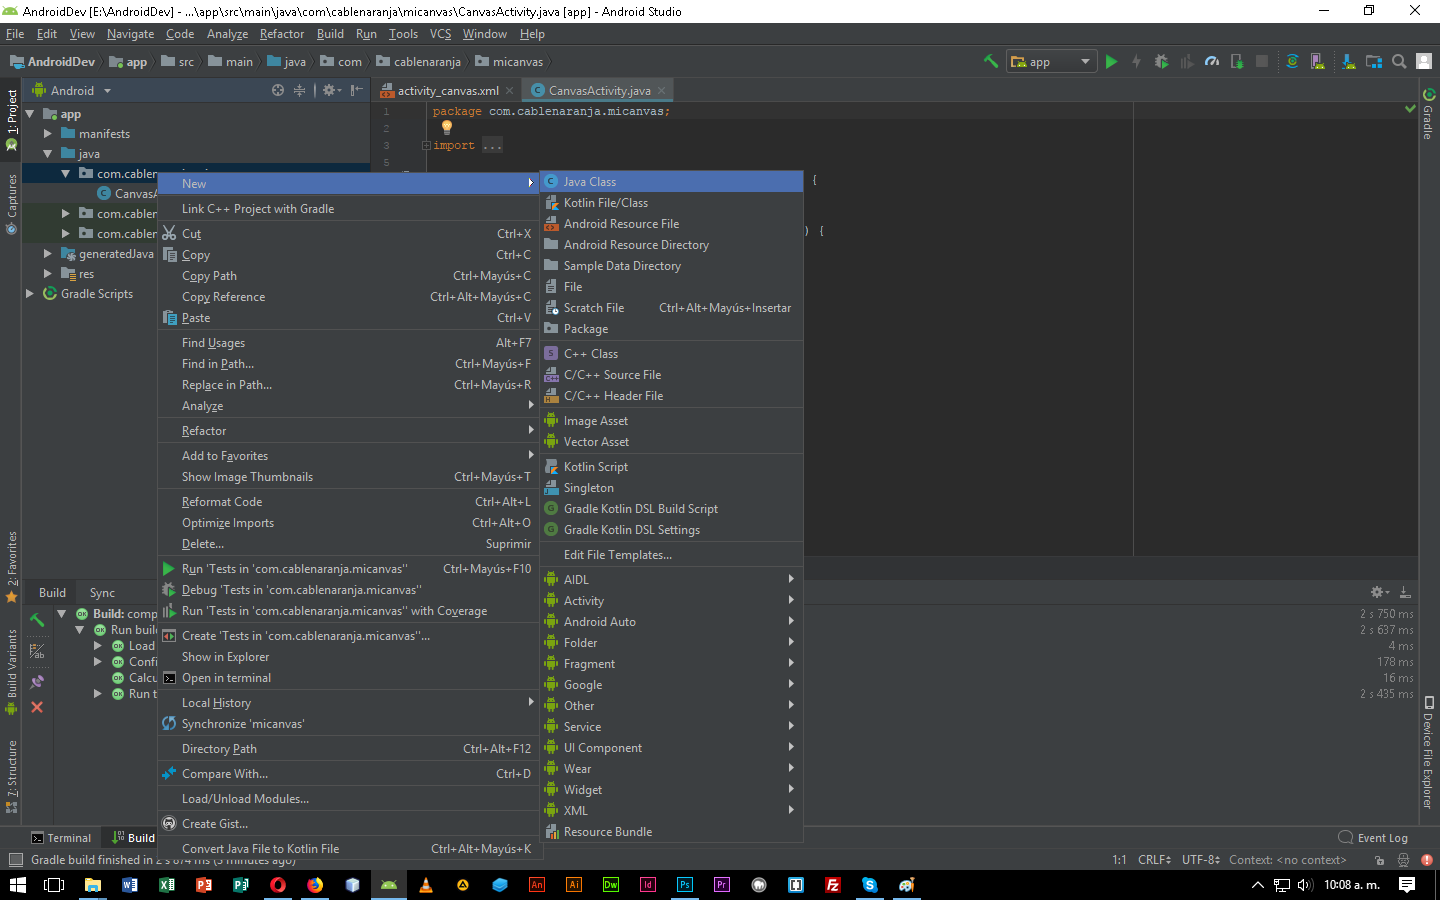Screen dimensions: 1440x900
Task: Open the Fragment submenu
Action: pos(671,664)
